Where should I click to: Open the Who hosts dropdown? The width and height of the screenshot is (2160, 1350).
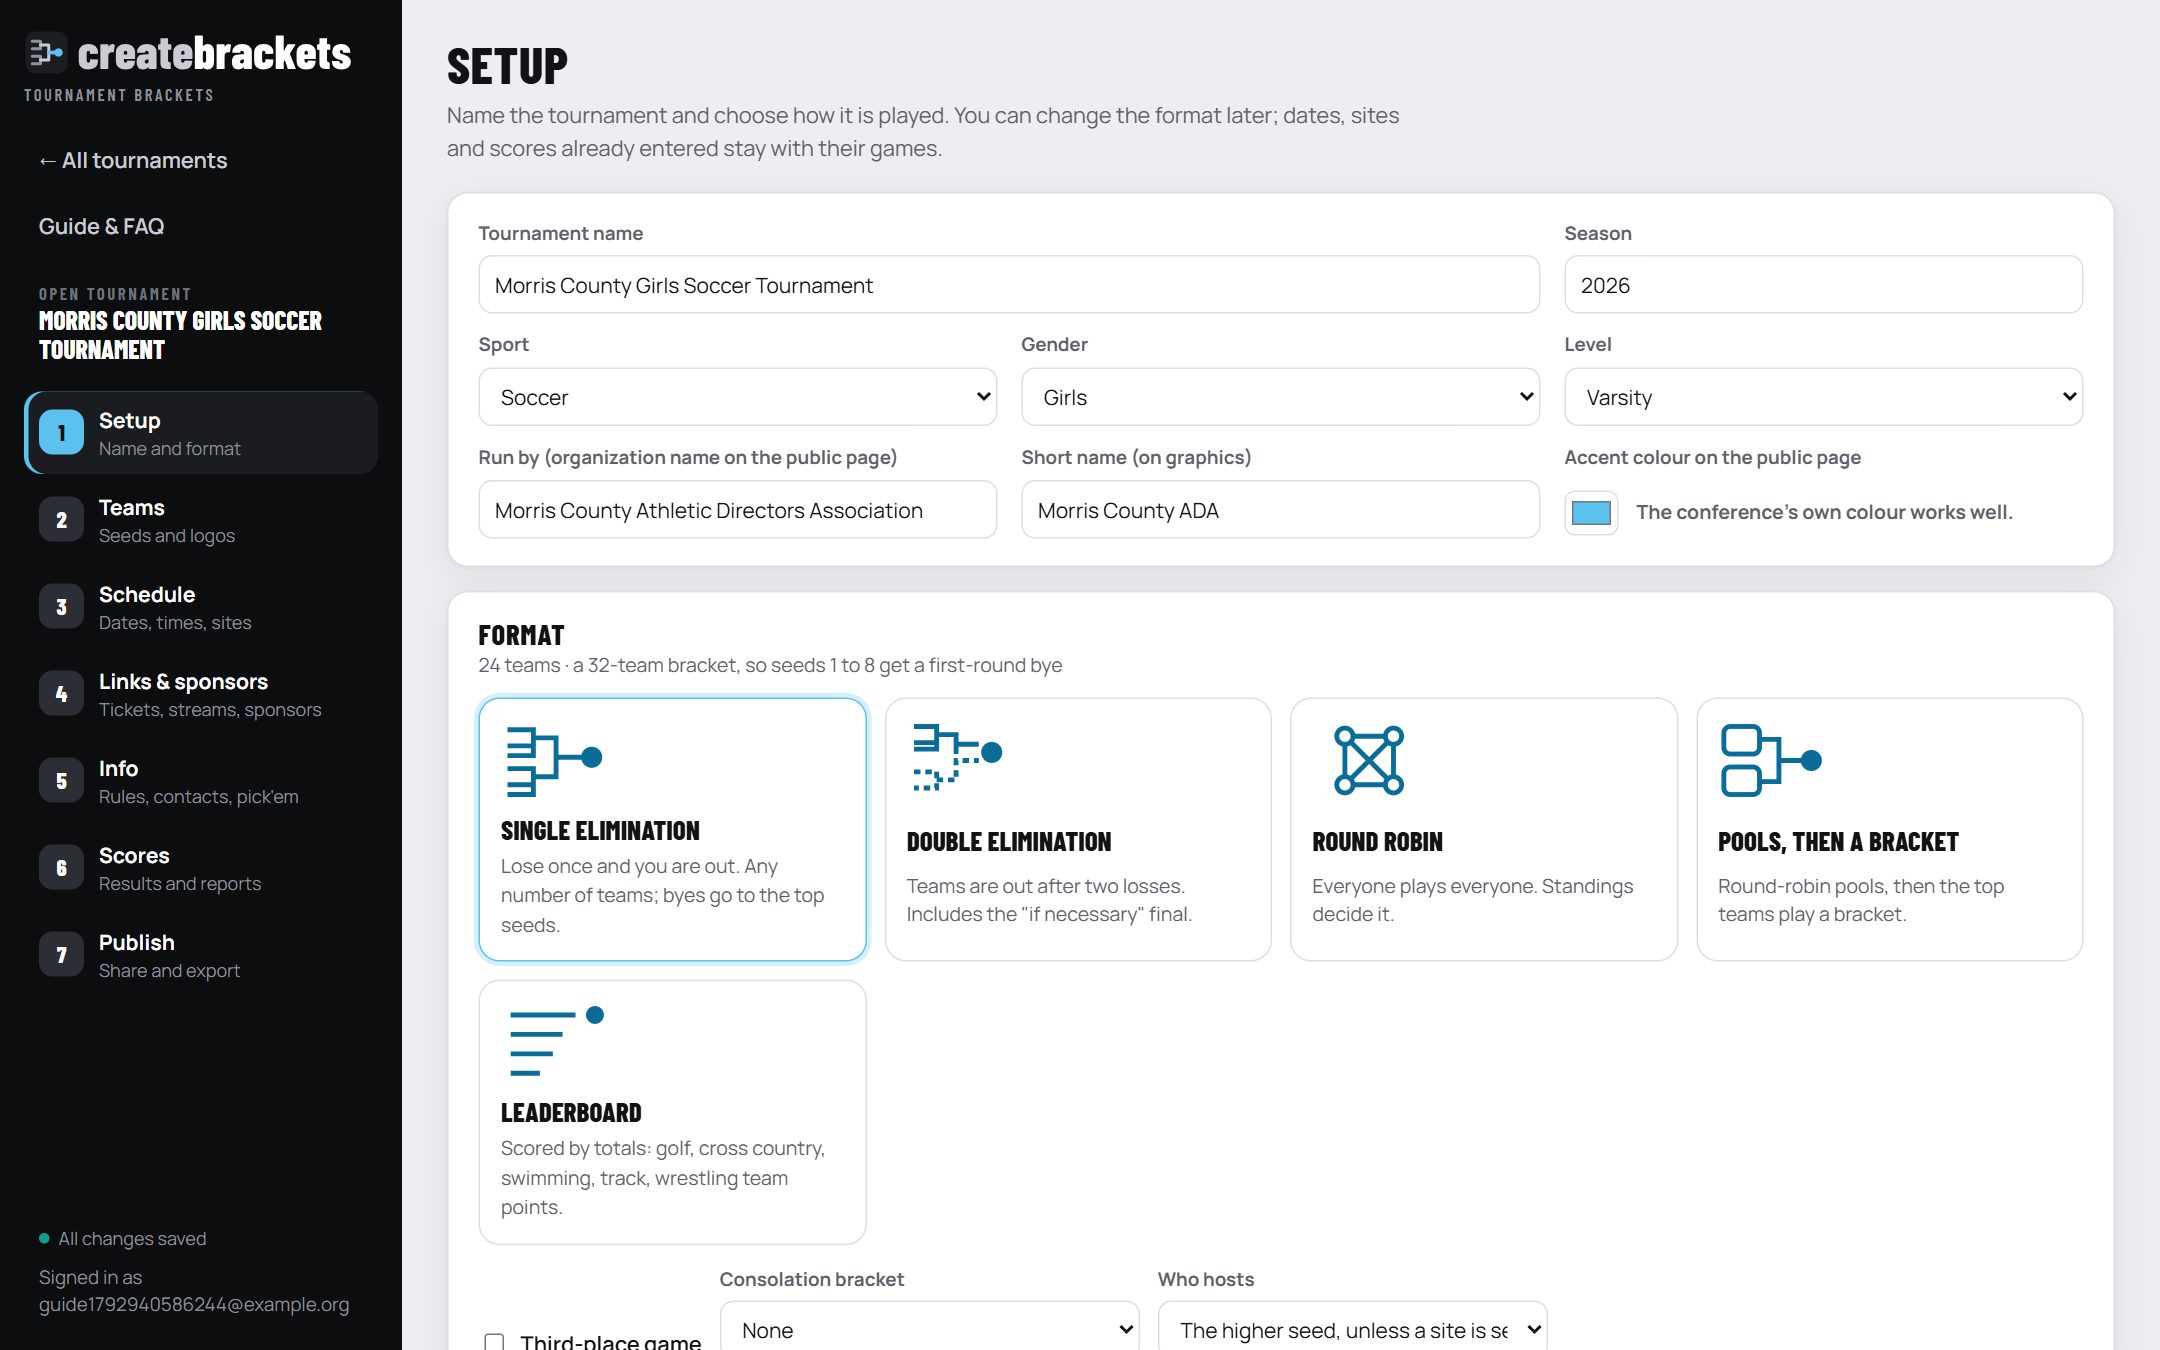click(x=1352, y=1329)
